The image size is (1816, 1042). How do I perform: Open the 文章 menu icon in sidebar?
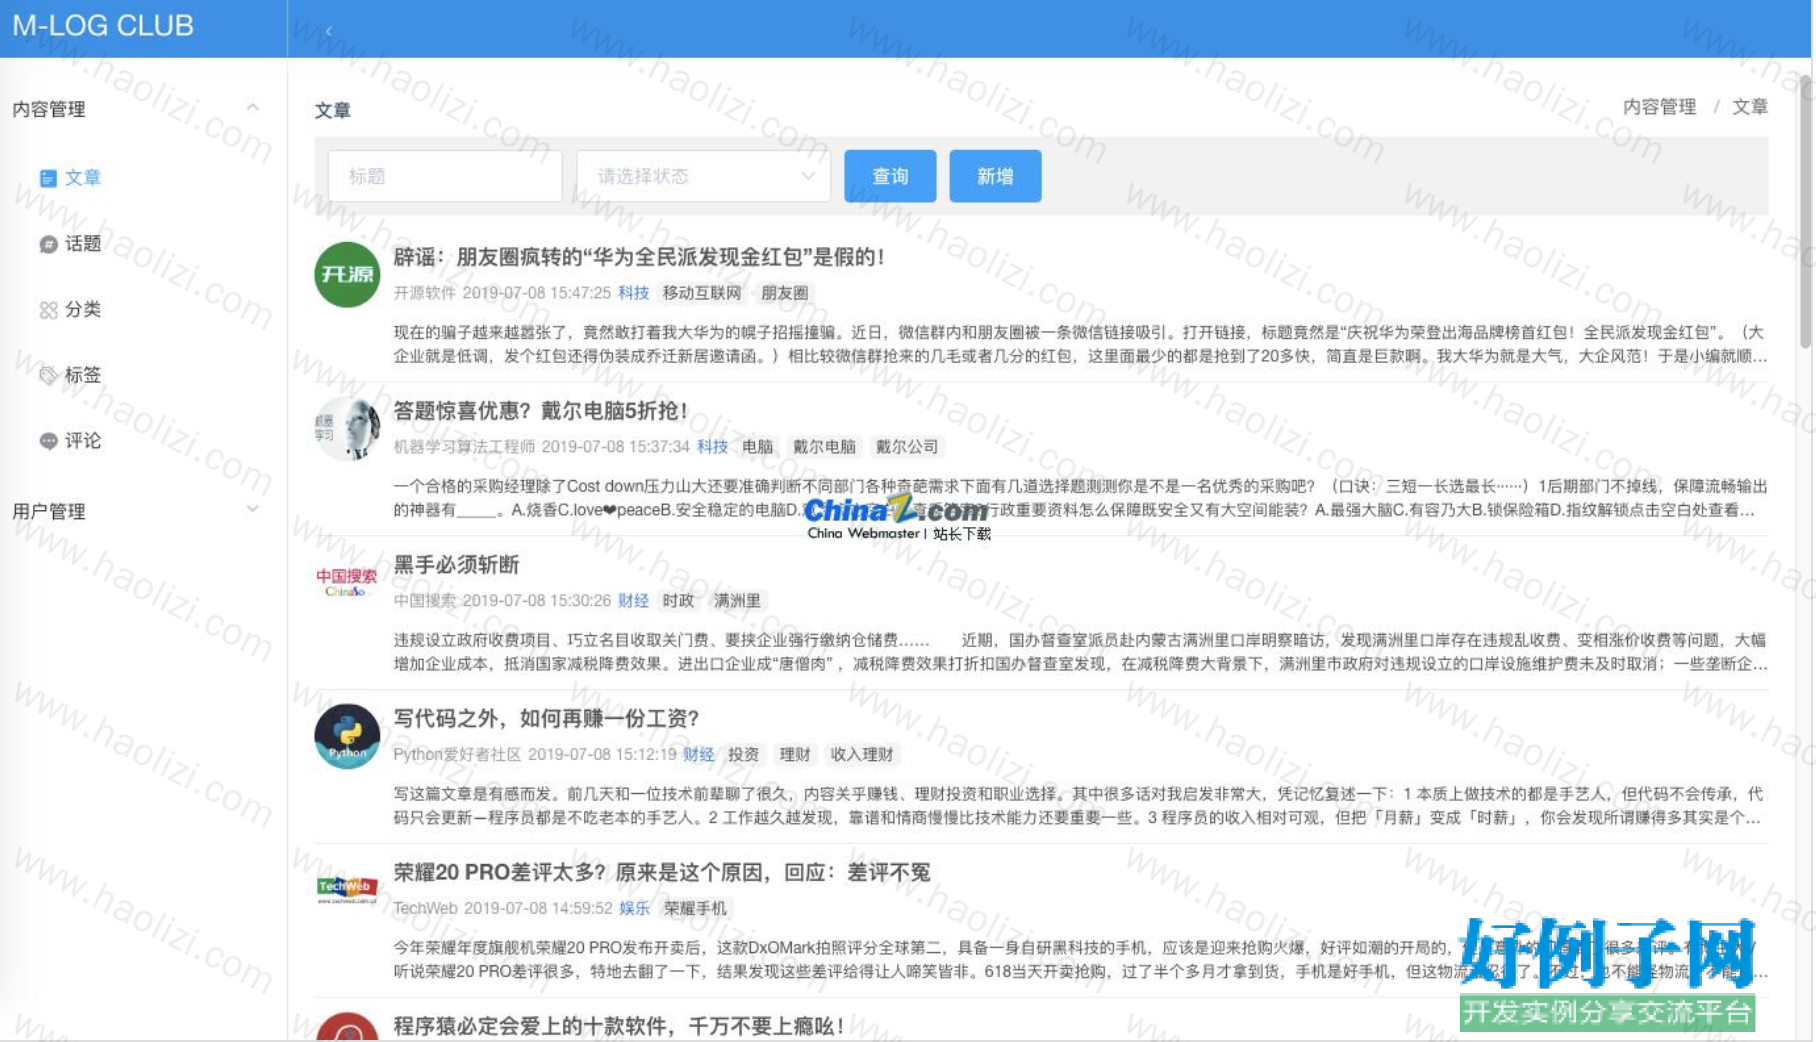click(48, 178)
